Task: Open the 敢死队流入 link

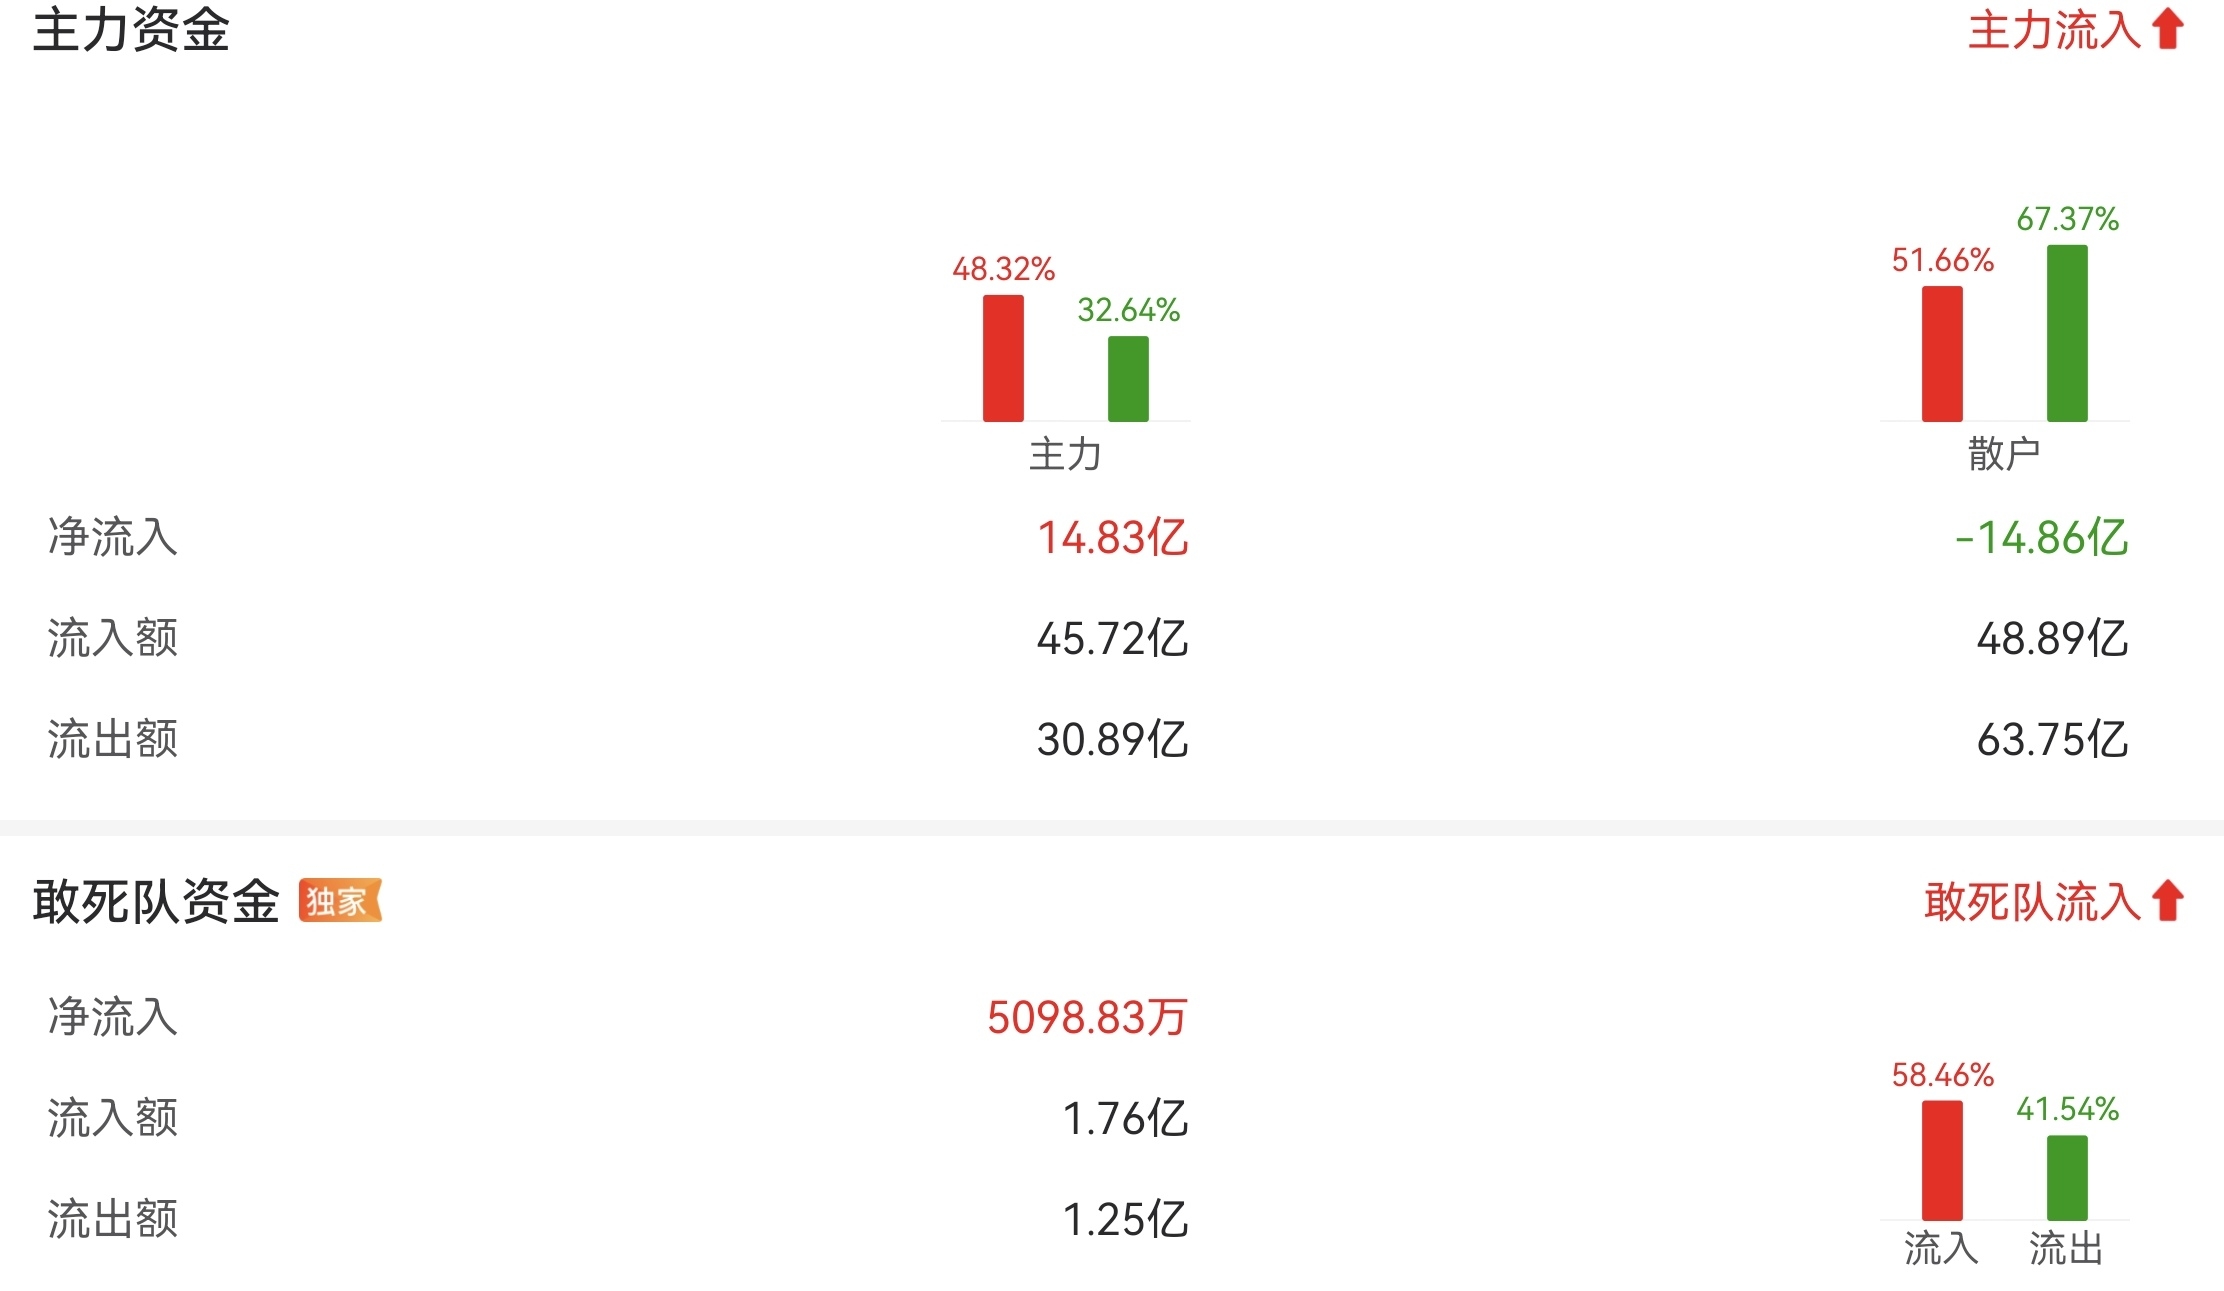Action: 2032,902
